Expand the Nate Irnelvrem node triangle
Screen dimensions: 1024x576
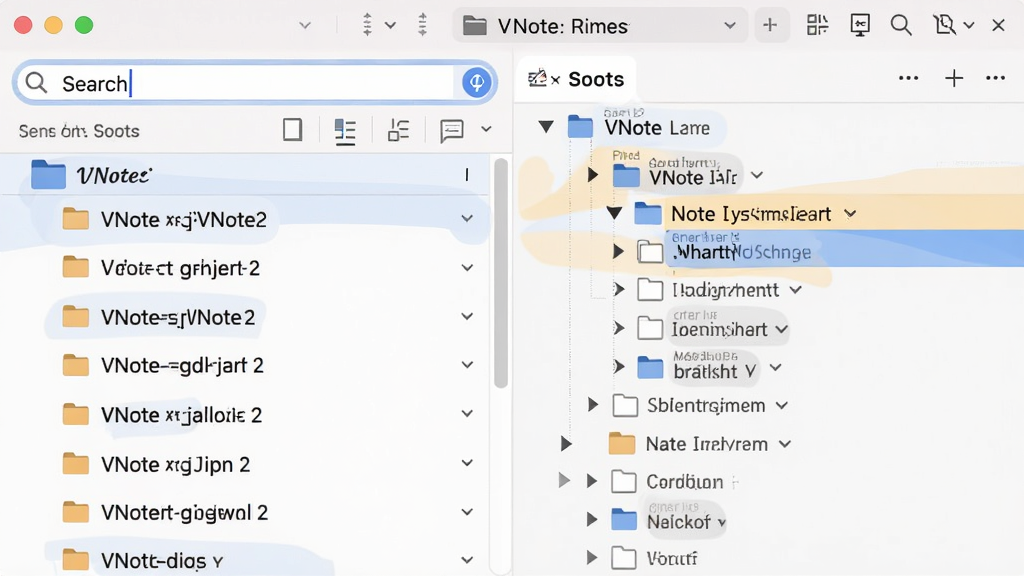click(x=566, y=444)
